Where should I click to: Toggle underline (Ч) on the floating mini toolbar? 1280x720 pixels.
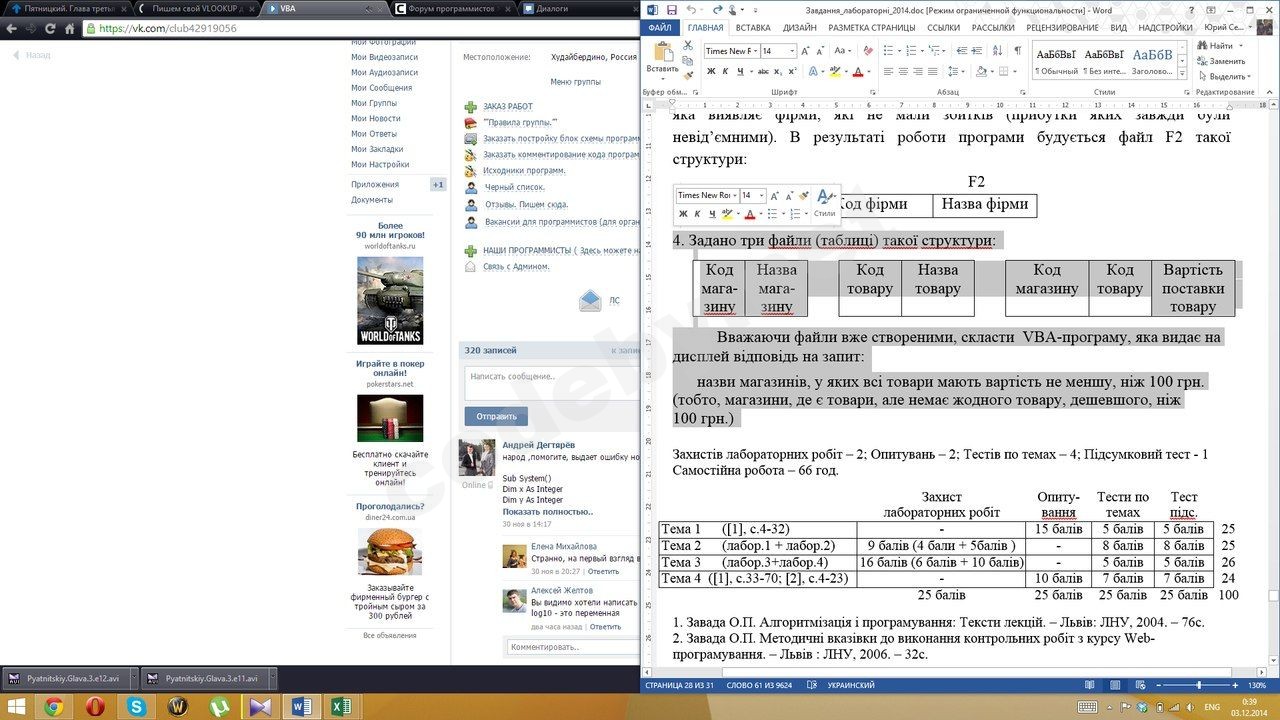712,214
